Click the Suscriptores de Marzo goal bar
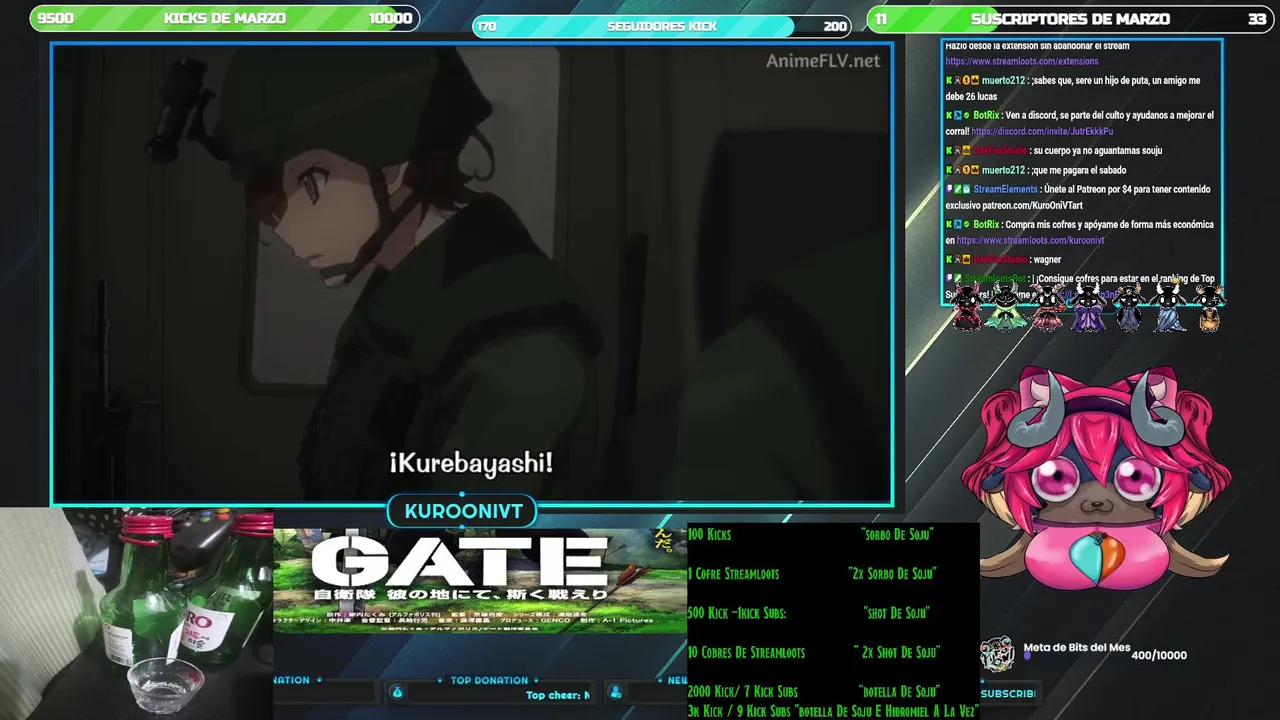 click(1070, 18)
